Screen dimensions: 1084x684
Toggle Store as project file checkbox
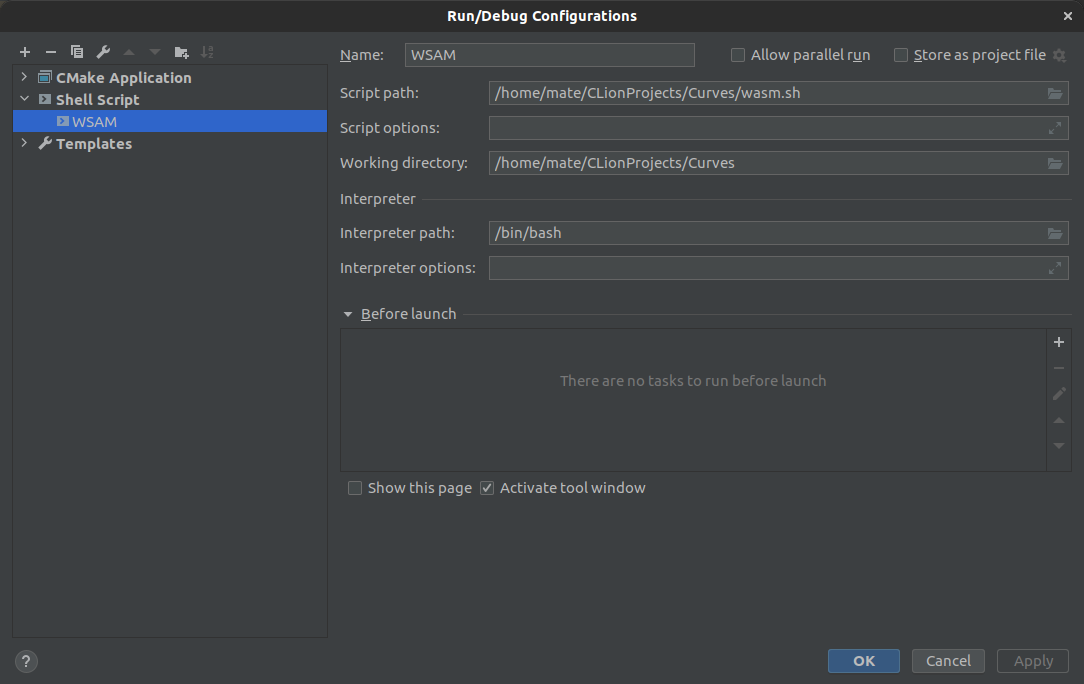[901, 55]
